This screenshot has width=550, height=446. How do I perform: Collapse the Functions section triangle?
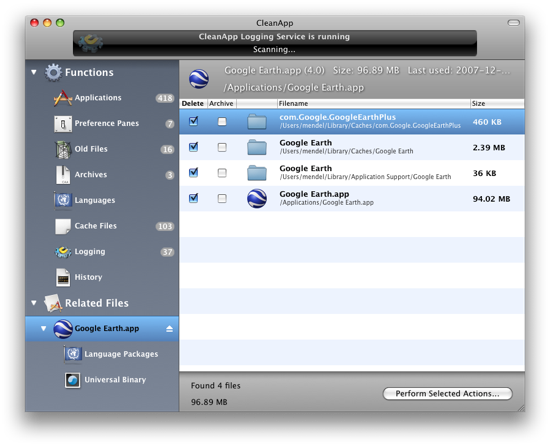click(34, 72)
